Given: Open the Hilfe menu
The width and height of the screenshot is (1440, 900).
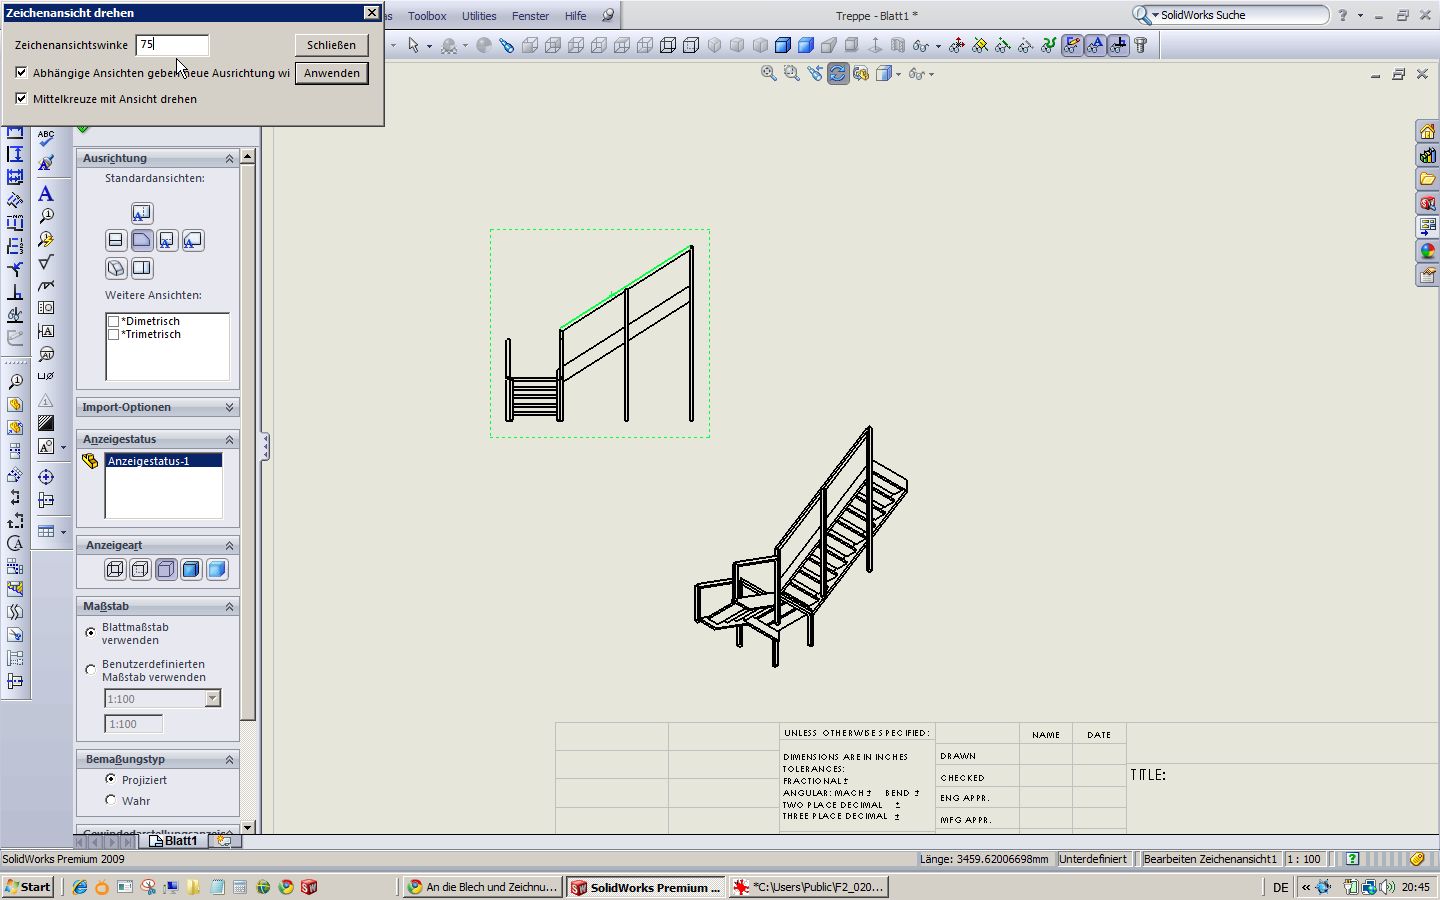Looking at the screenshot, I should point(575,16).
